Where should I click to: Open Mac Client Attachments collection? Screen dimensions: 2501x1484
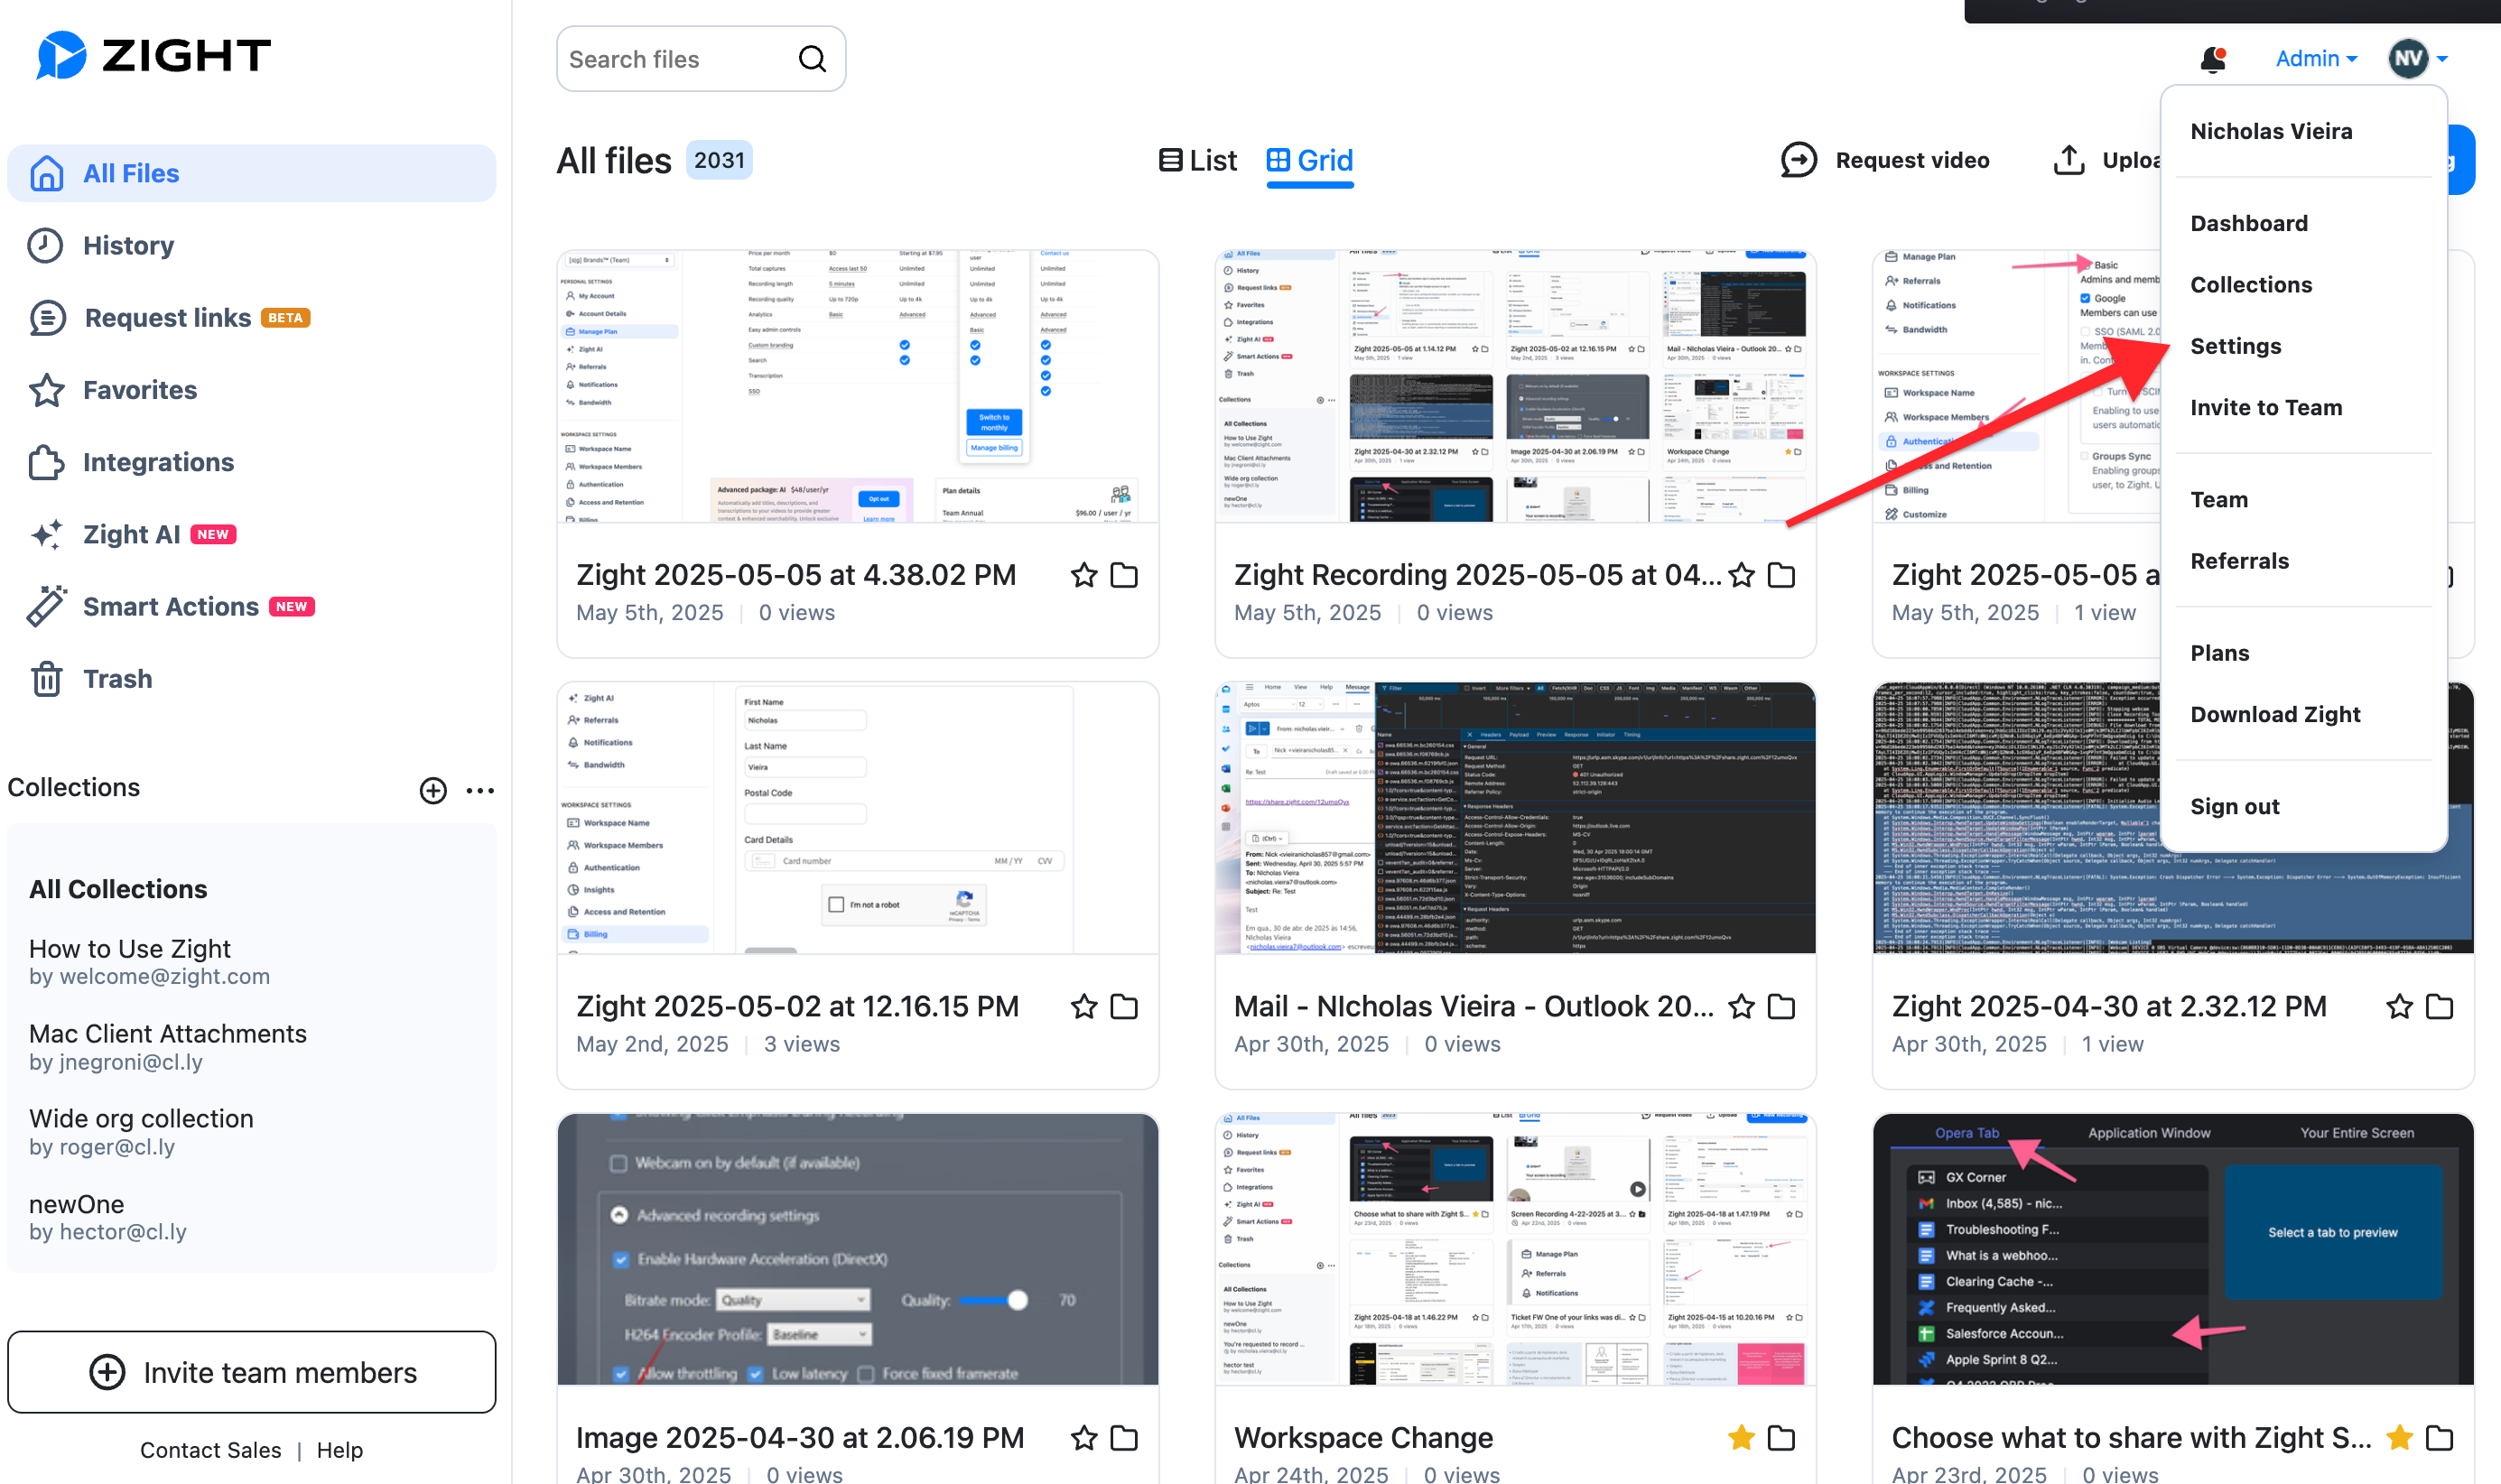click(167, 1046)
